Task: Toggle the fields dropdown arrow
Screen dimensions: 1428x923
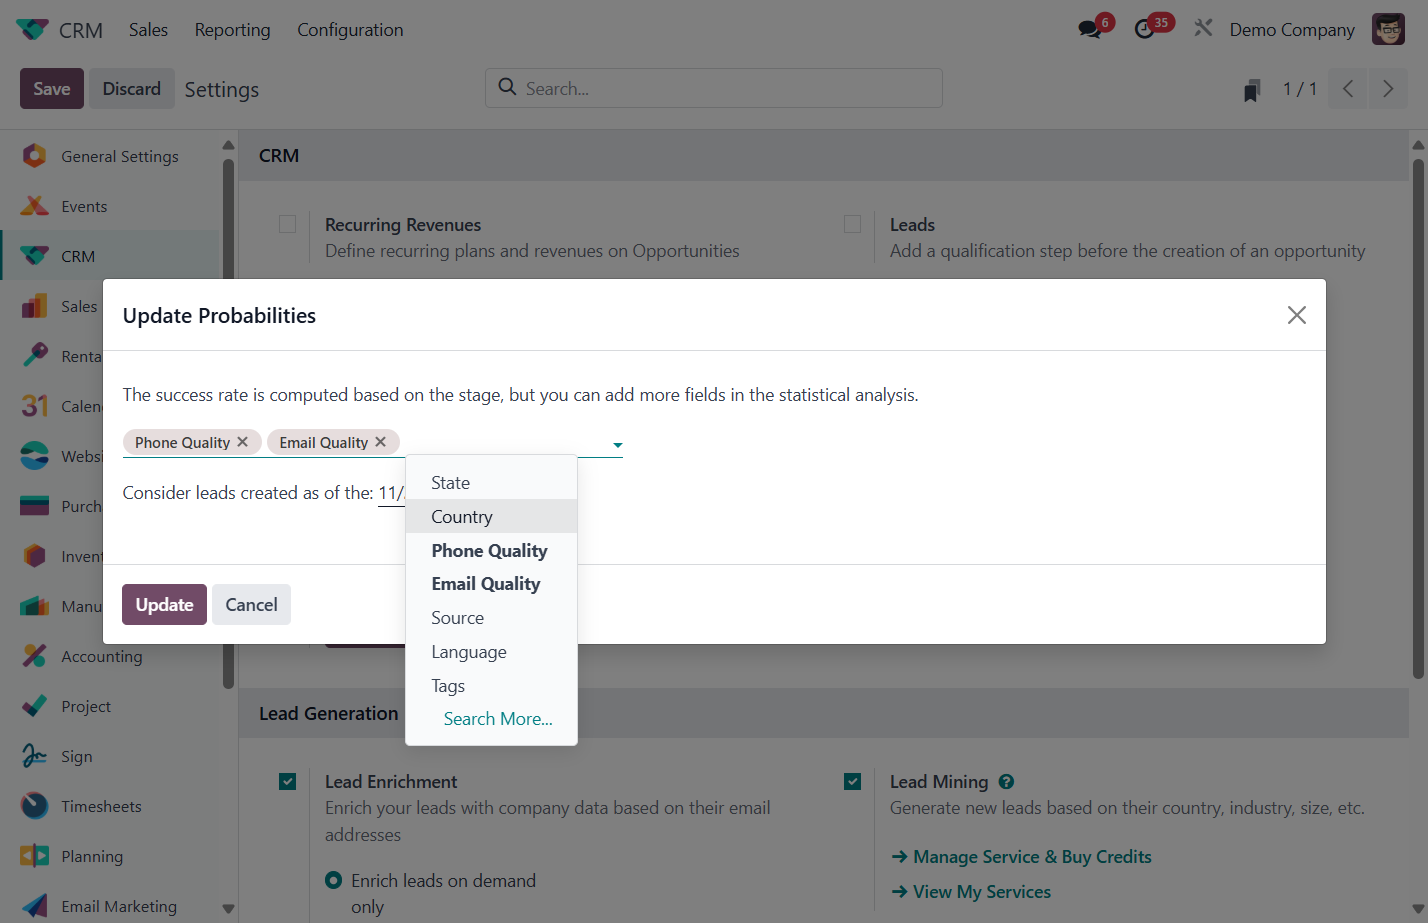Action: 618,445
